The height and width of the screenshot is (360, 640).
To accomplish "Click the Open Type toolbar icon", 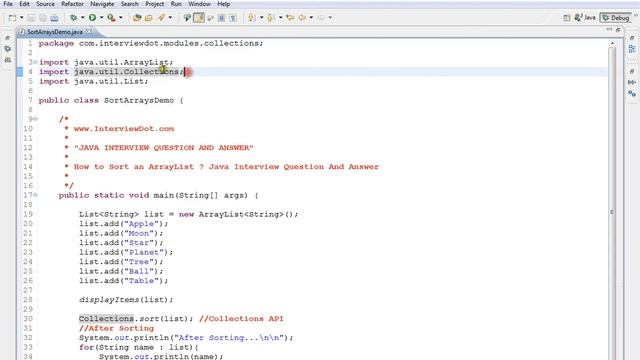I will tap(149, 18).
